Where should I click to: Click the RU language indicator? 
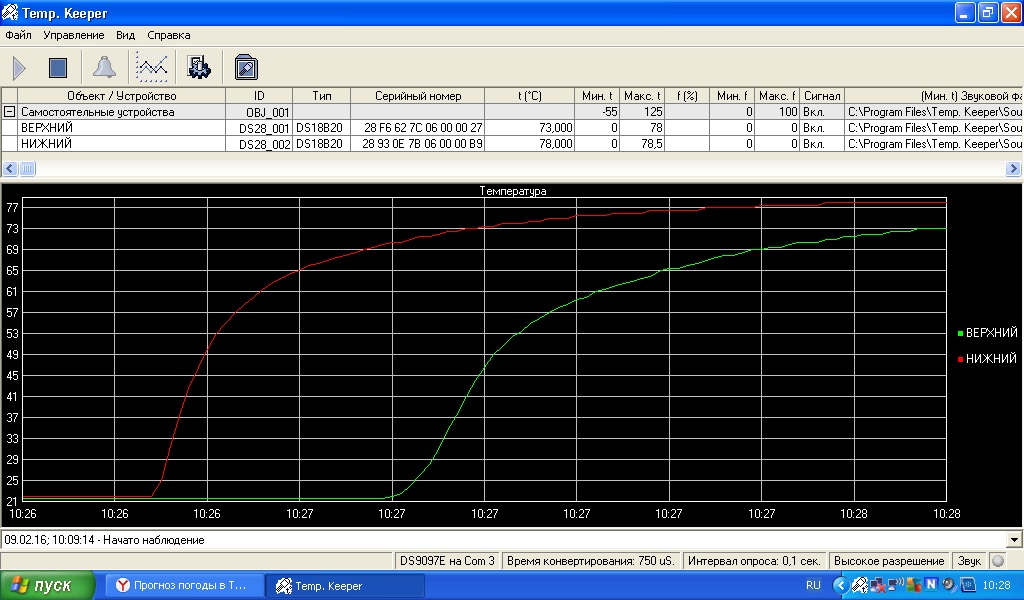pyautogui.click(x=813, y=585)
